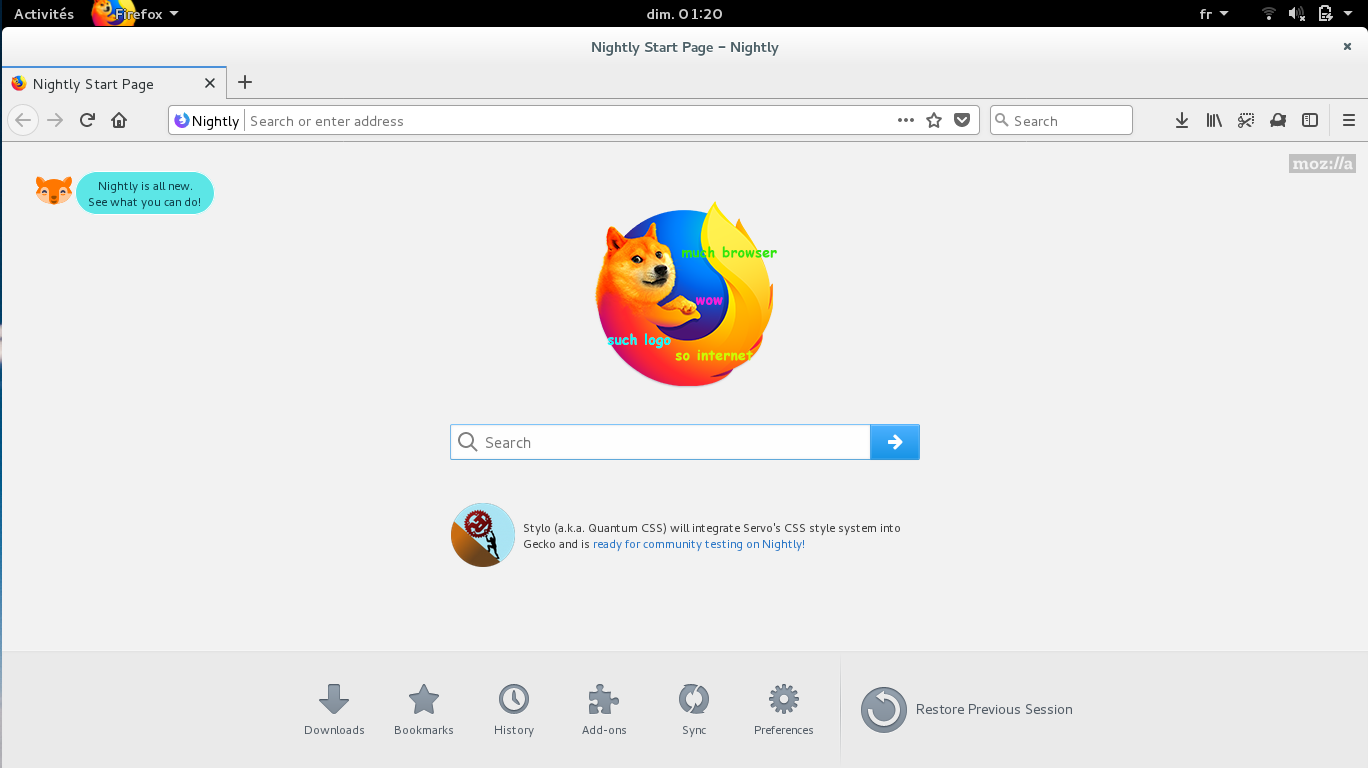Open the clock calendar dim. 01:20

point(685,14)
